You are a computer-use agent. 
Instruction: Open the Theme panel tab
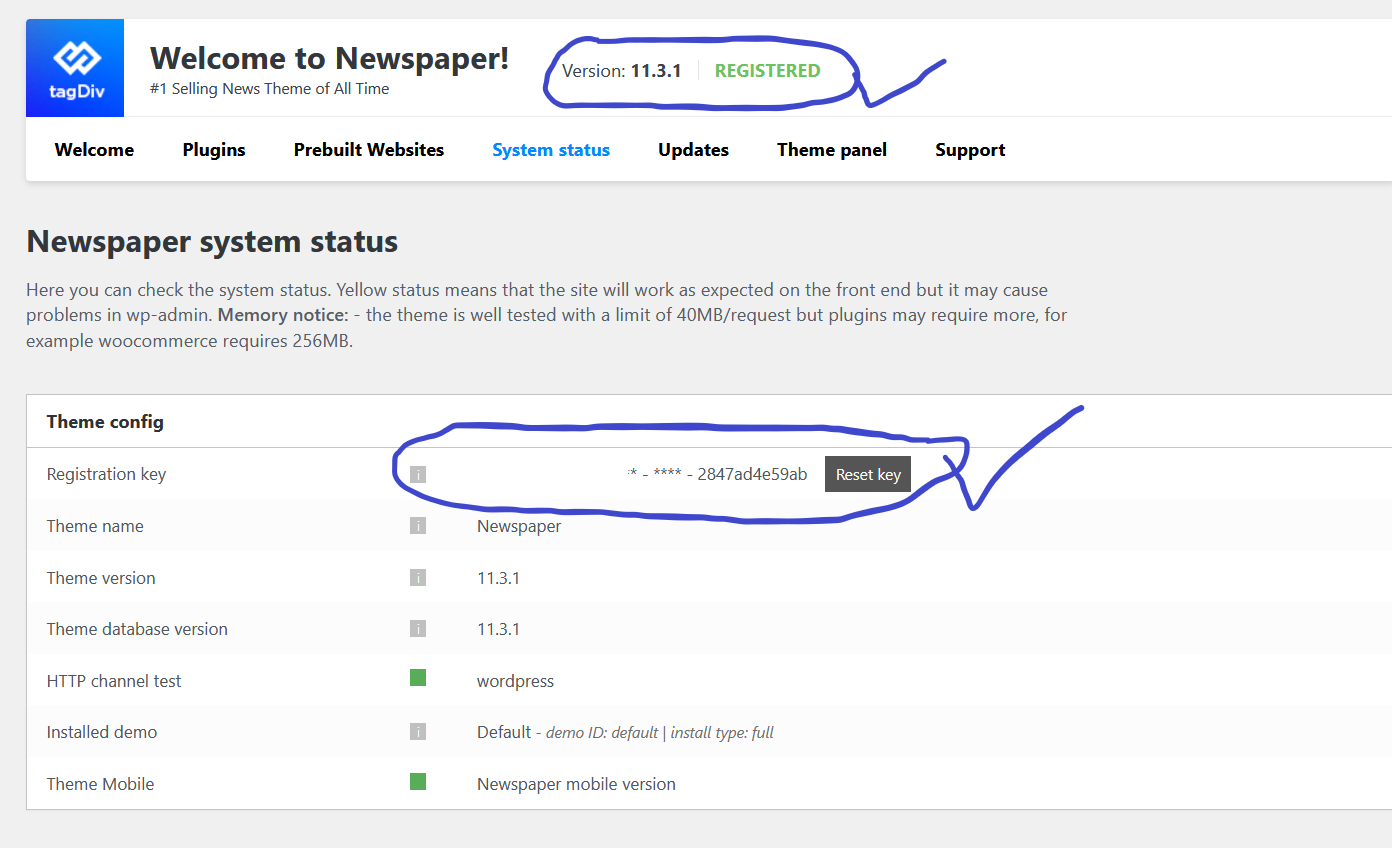pos(832,150)
